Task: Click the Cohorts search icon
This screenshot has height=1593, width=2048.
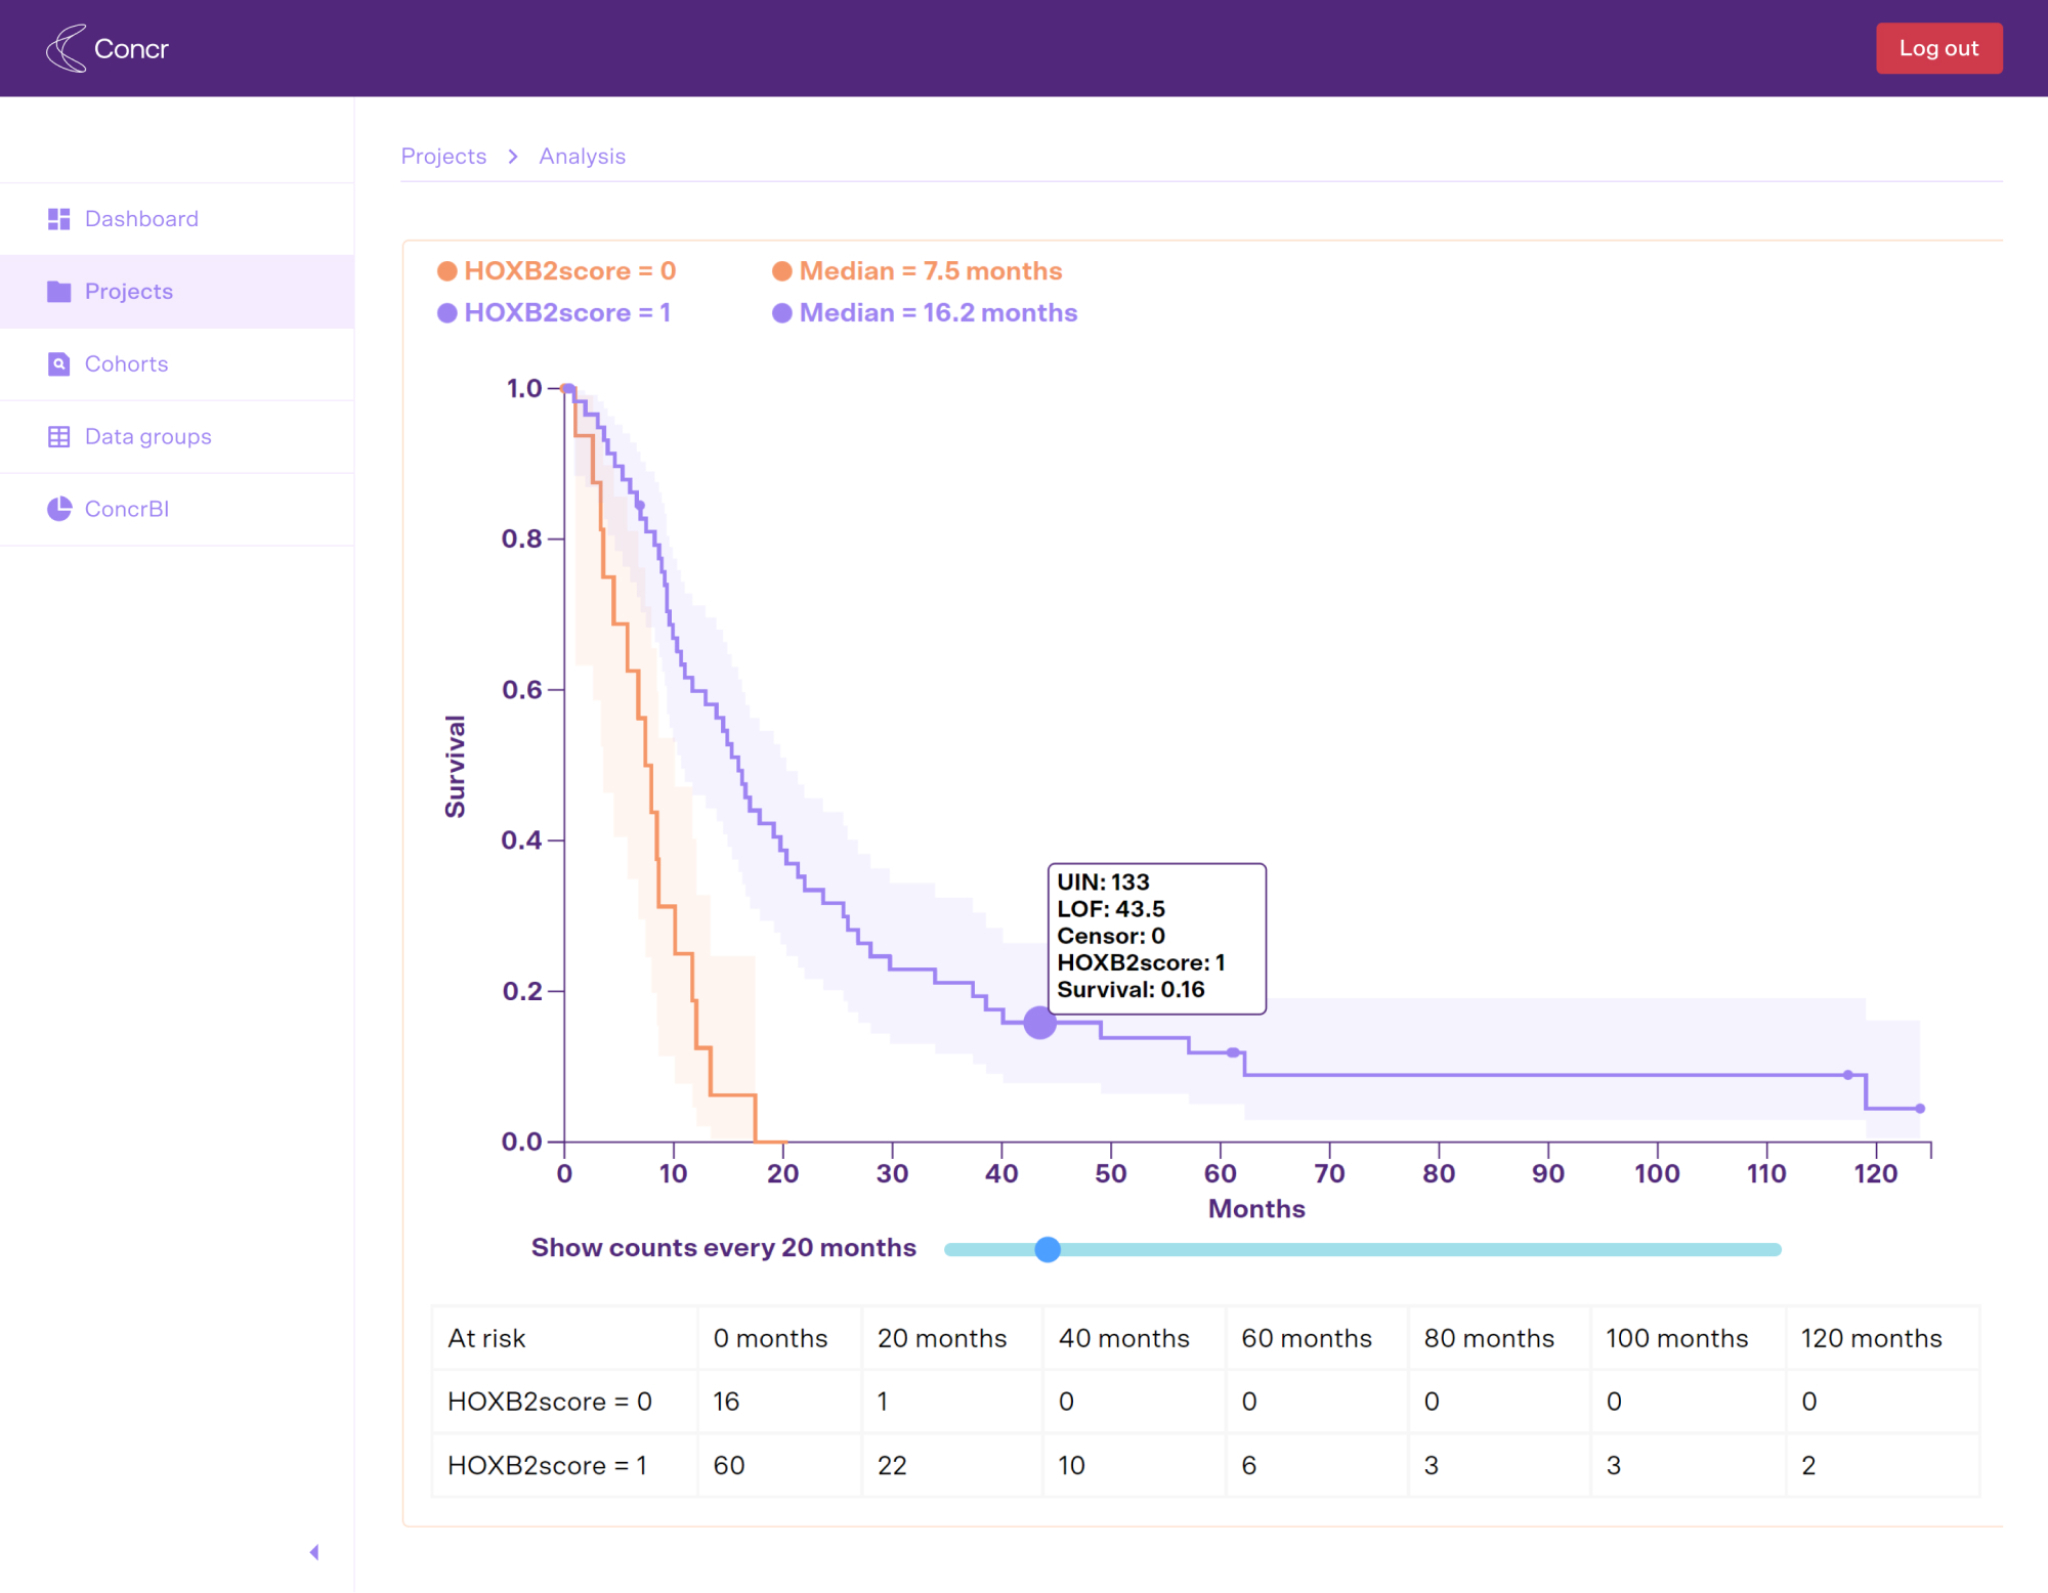Action: pos(59,364)
